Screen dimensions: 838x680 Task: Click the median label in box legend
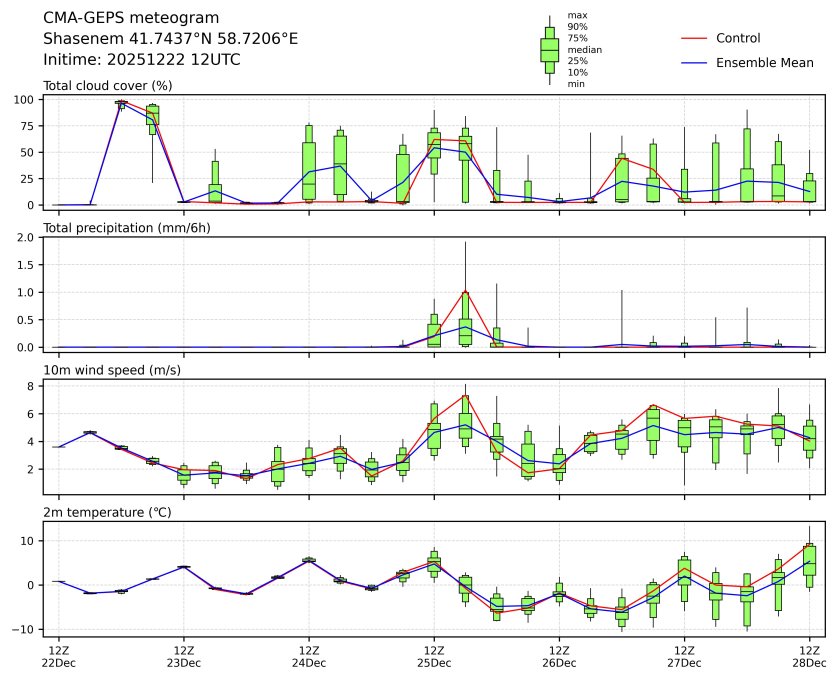tap(585, 49)
